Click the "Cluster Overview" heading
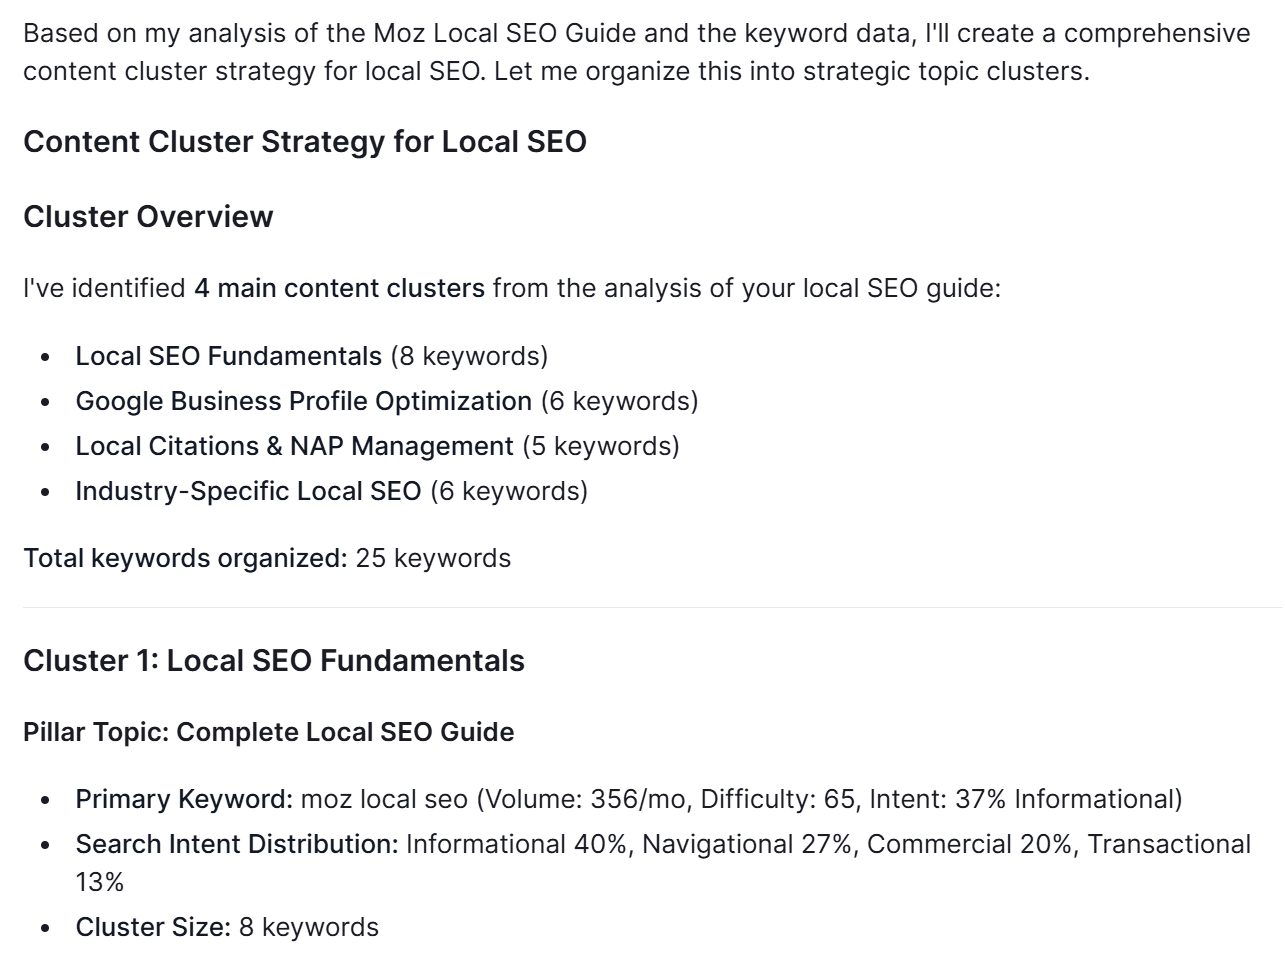 (148, 217)
